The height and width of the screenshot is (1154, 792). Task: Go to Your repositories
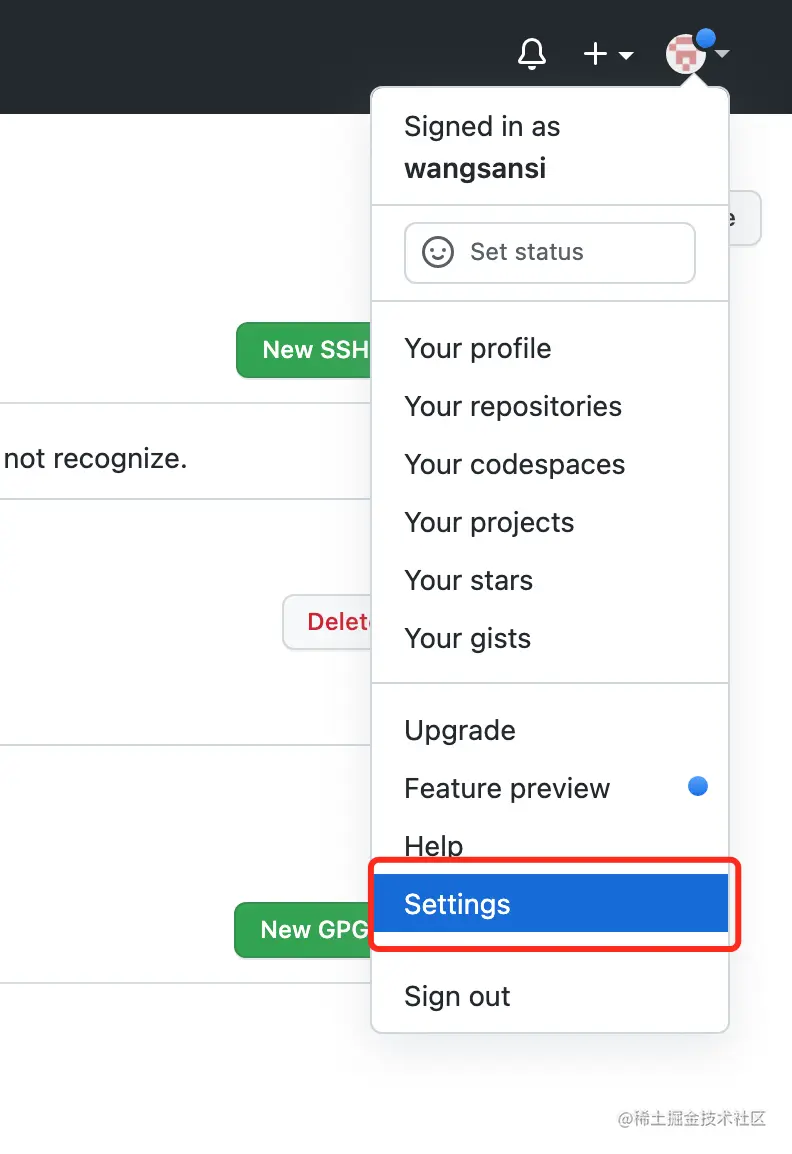(513, 406)
